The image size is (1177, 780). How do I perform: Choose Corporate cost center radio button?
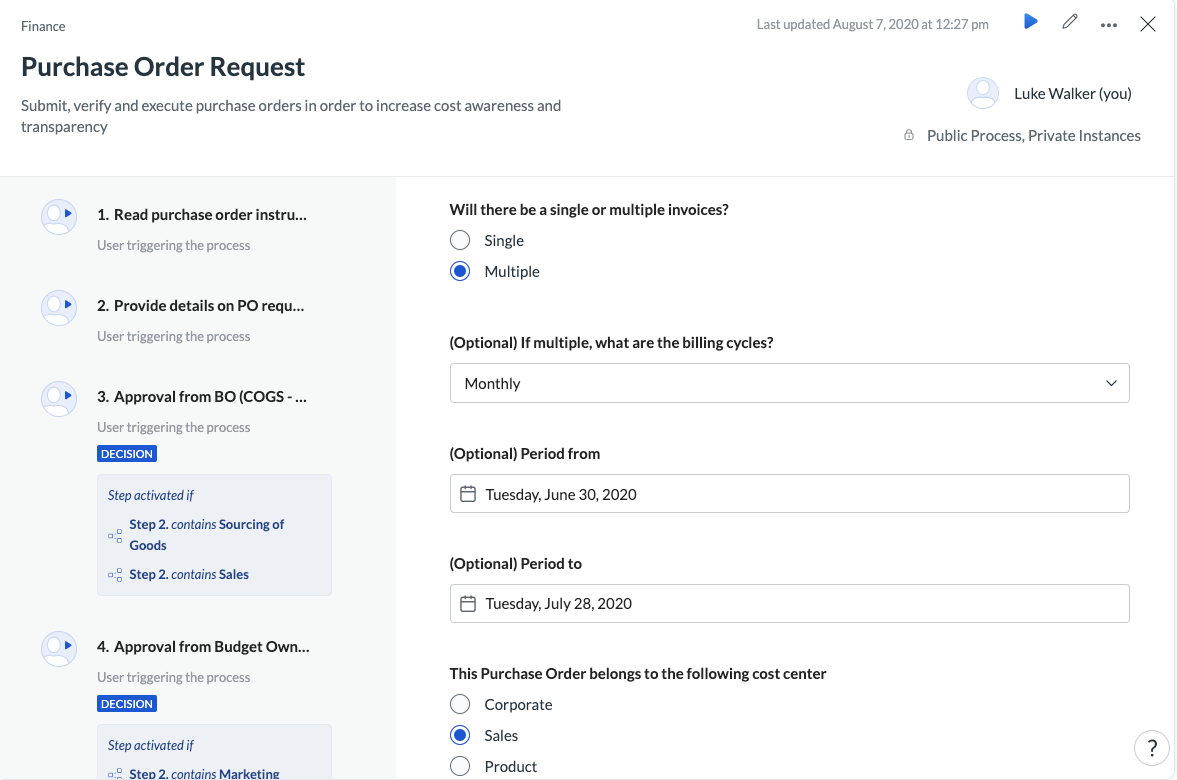click(x=460, y=704)
